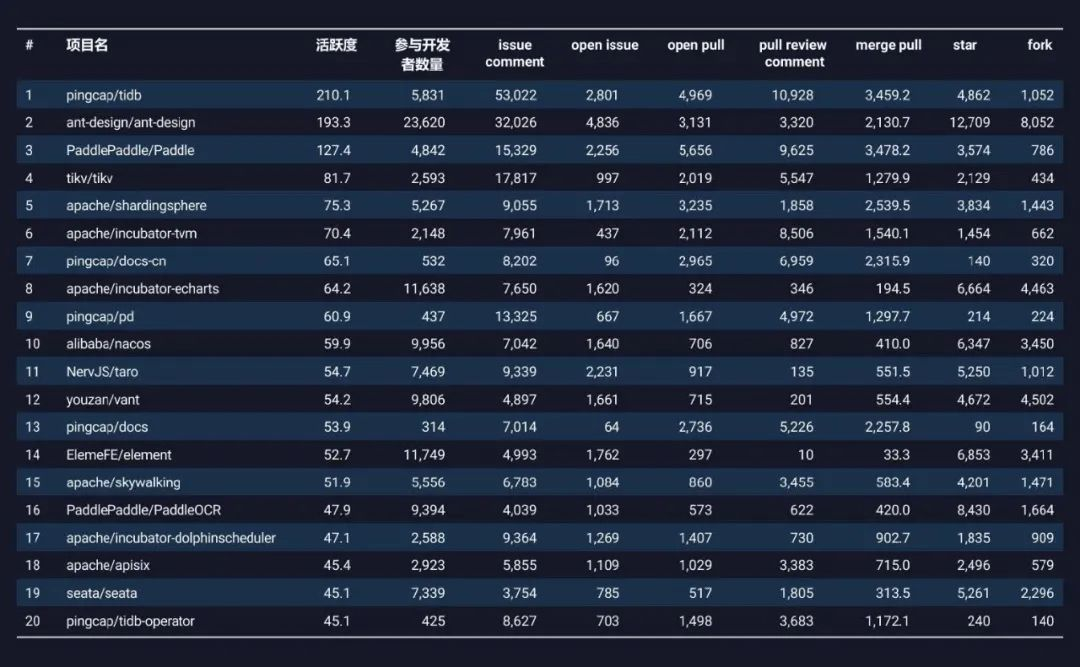1080x667 pixels.
Task: Select project name apache/apisix
Action: pos(108,565)
